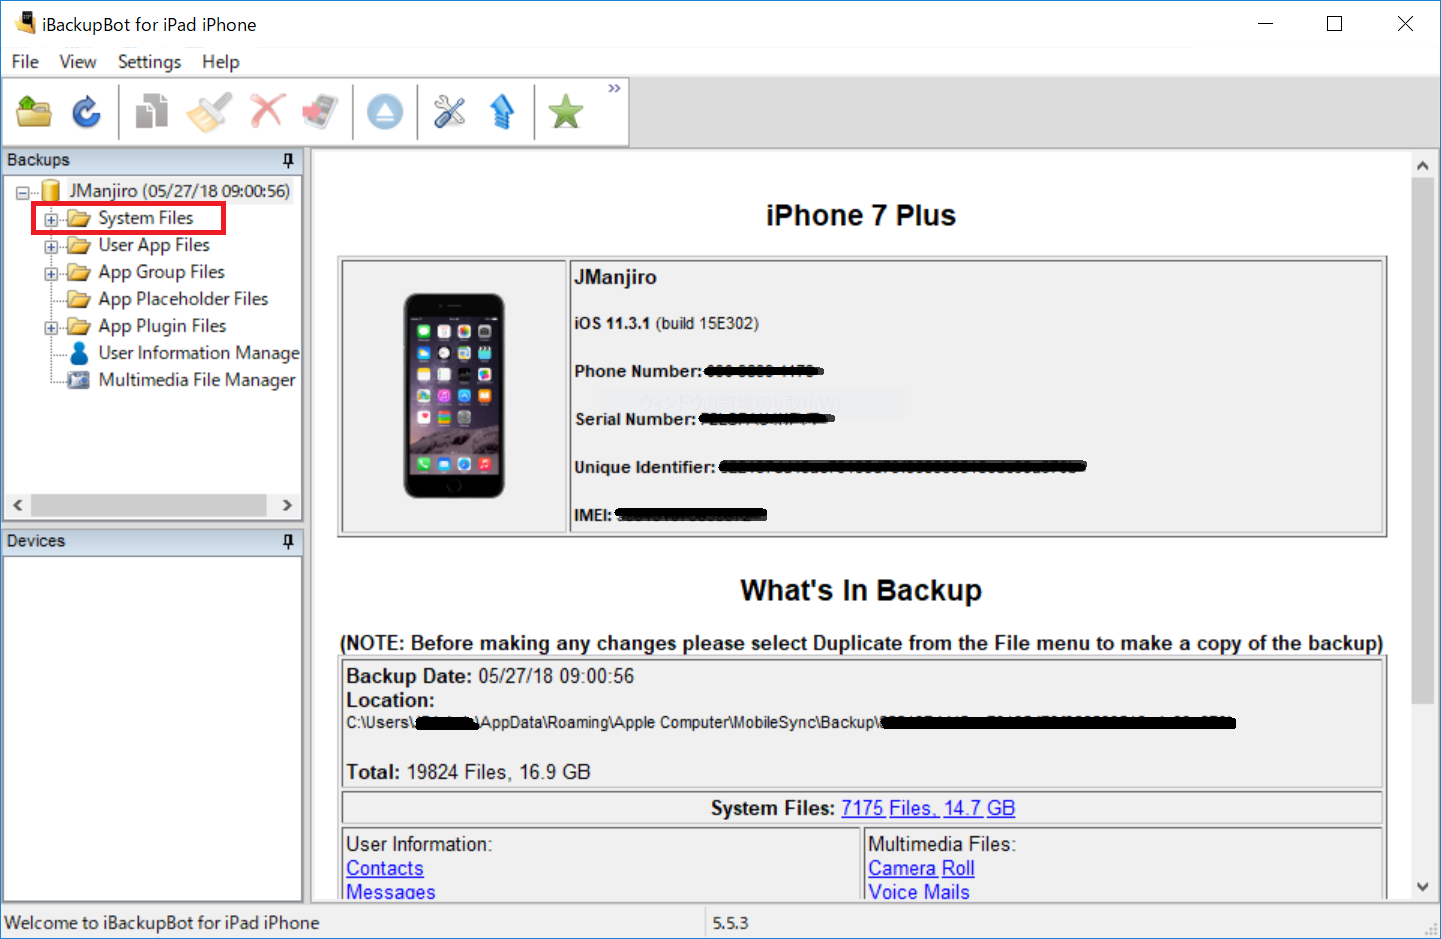1441x939 pixels.
Task: Expand the System Files node
Action: pyautogui.click(x=51, y=219)
